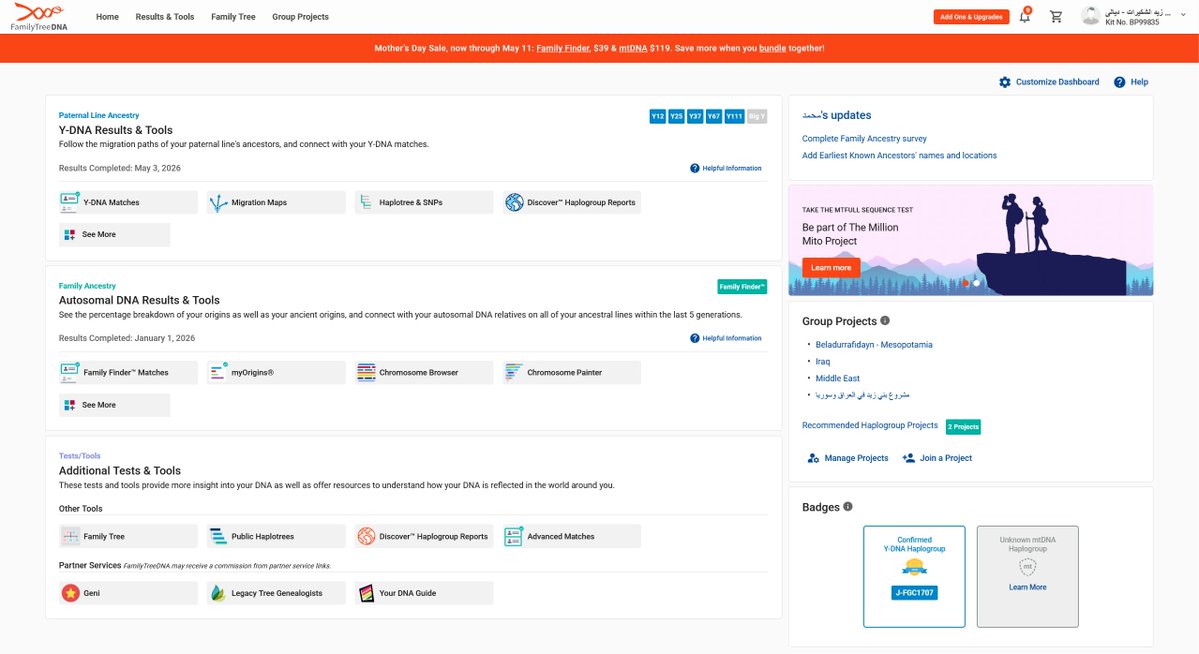Screen dimensions: 1199x654
Task: Click the Customize Dashboard gear icon
Action: [x=1005, y=82]
